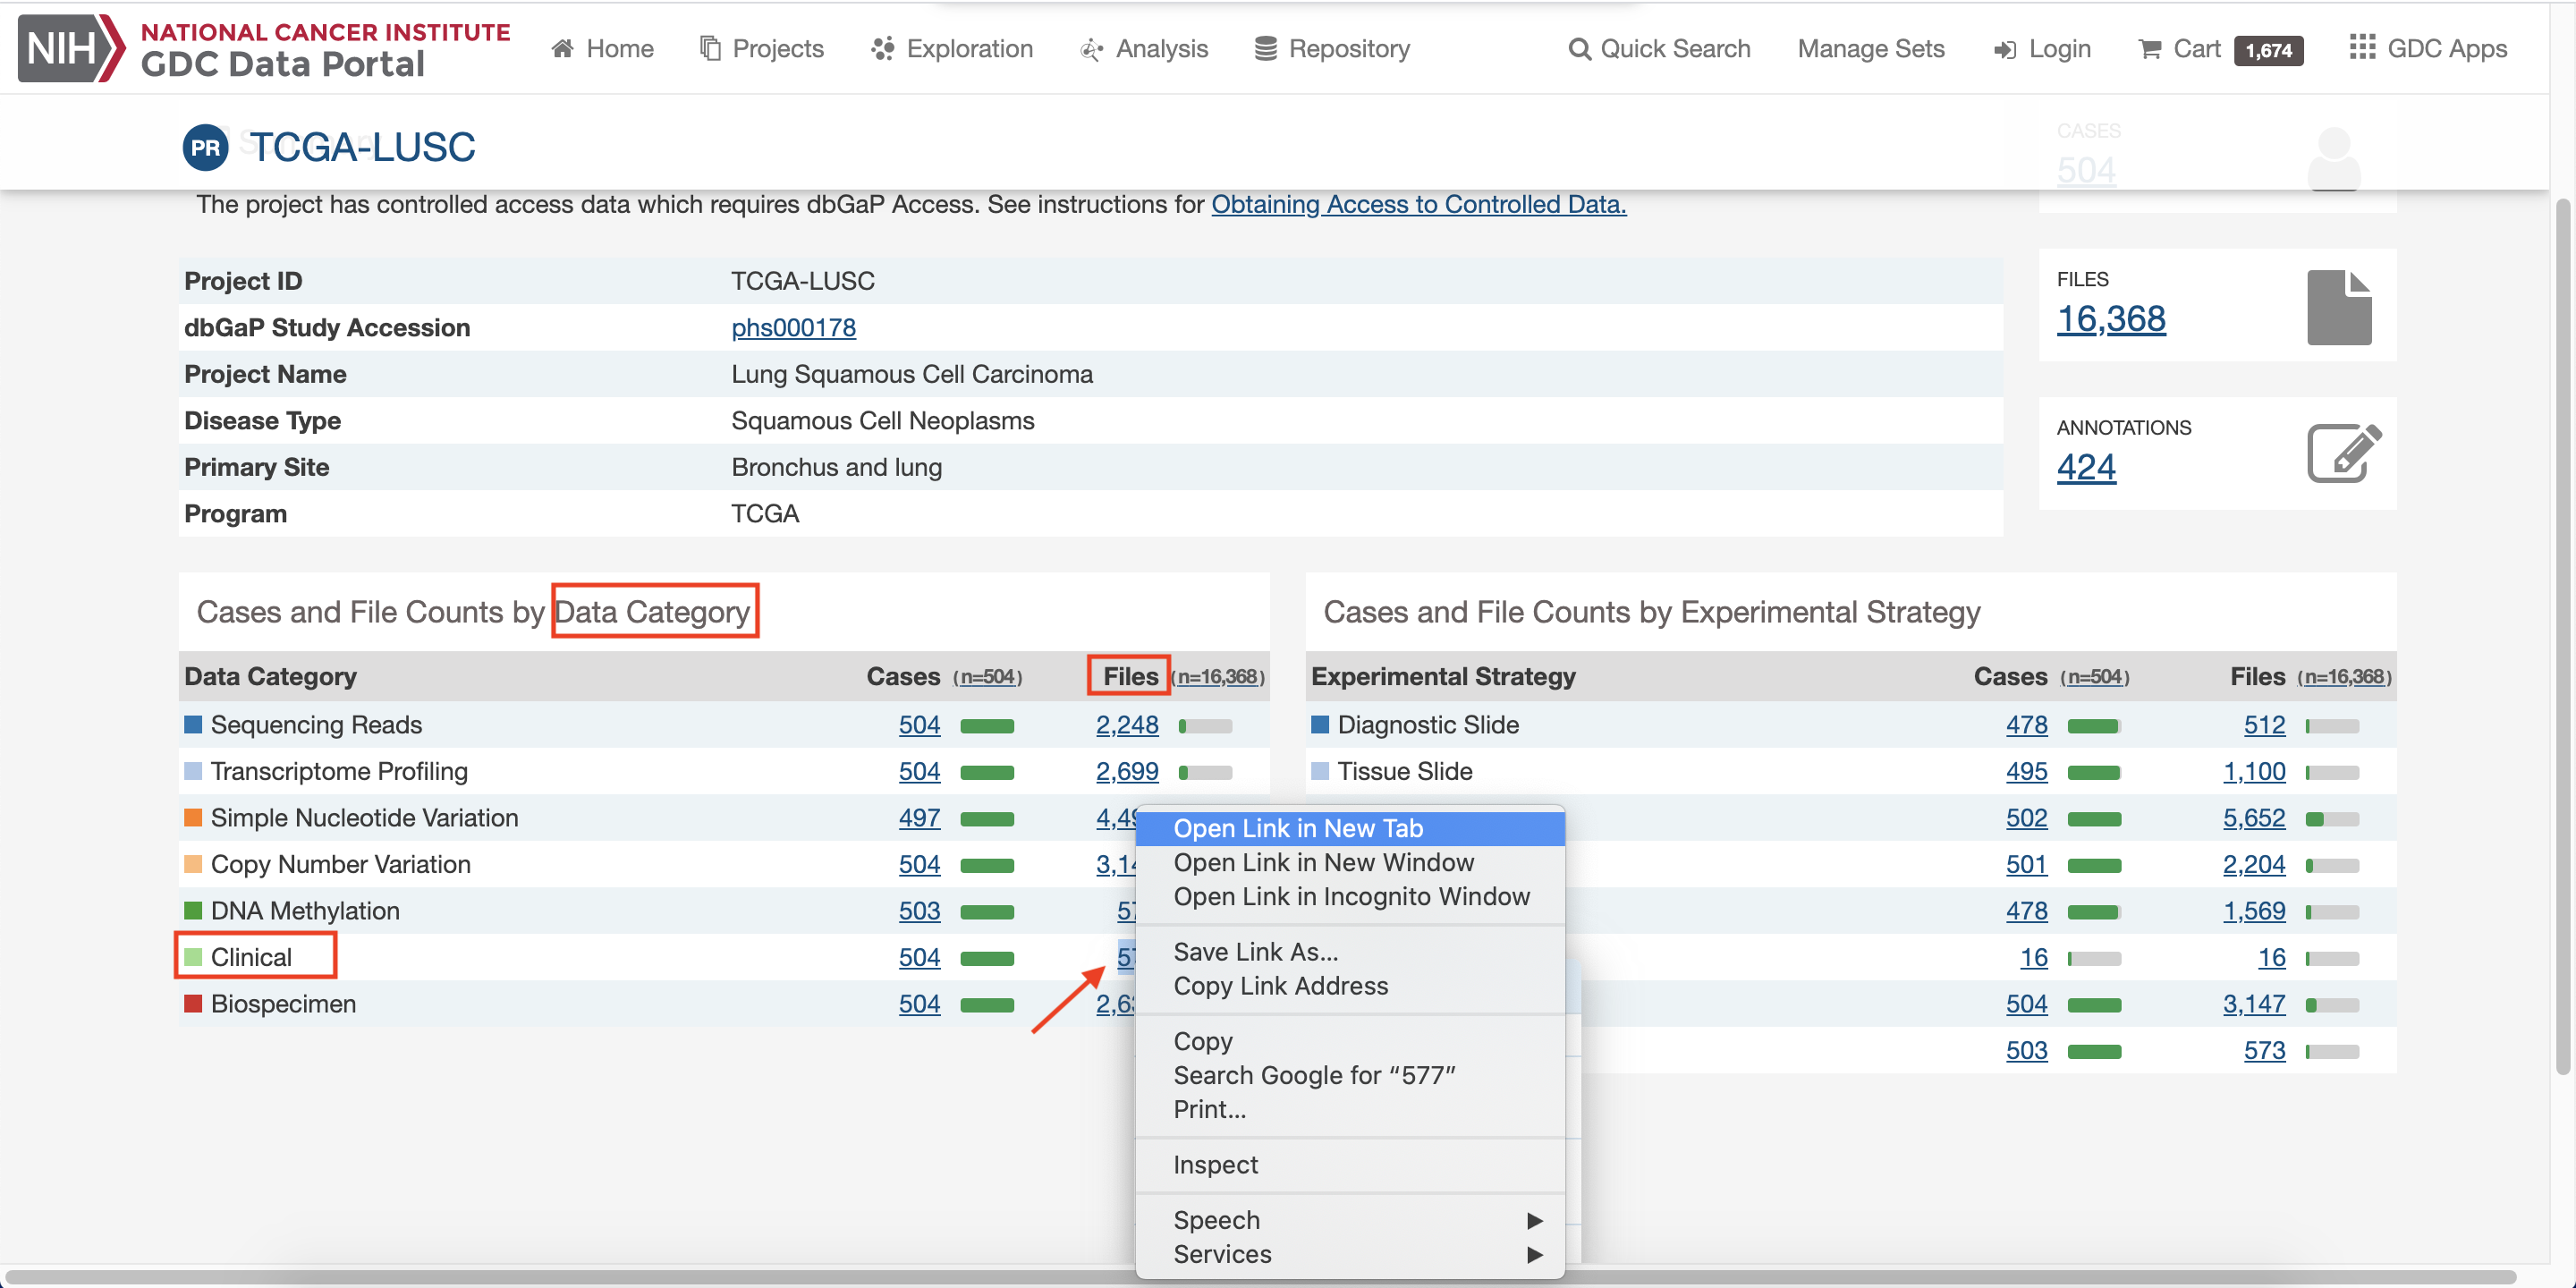Click the Files document icon
Screen dimensions: 2576x1288
[x=2339, y=307]
